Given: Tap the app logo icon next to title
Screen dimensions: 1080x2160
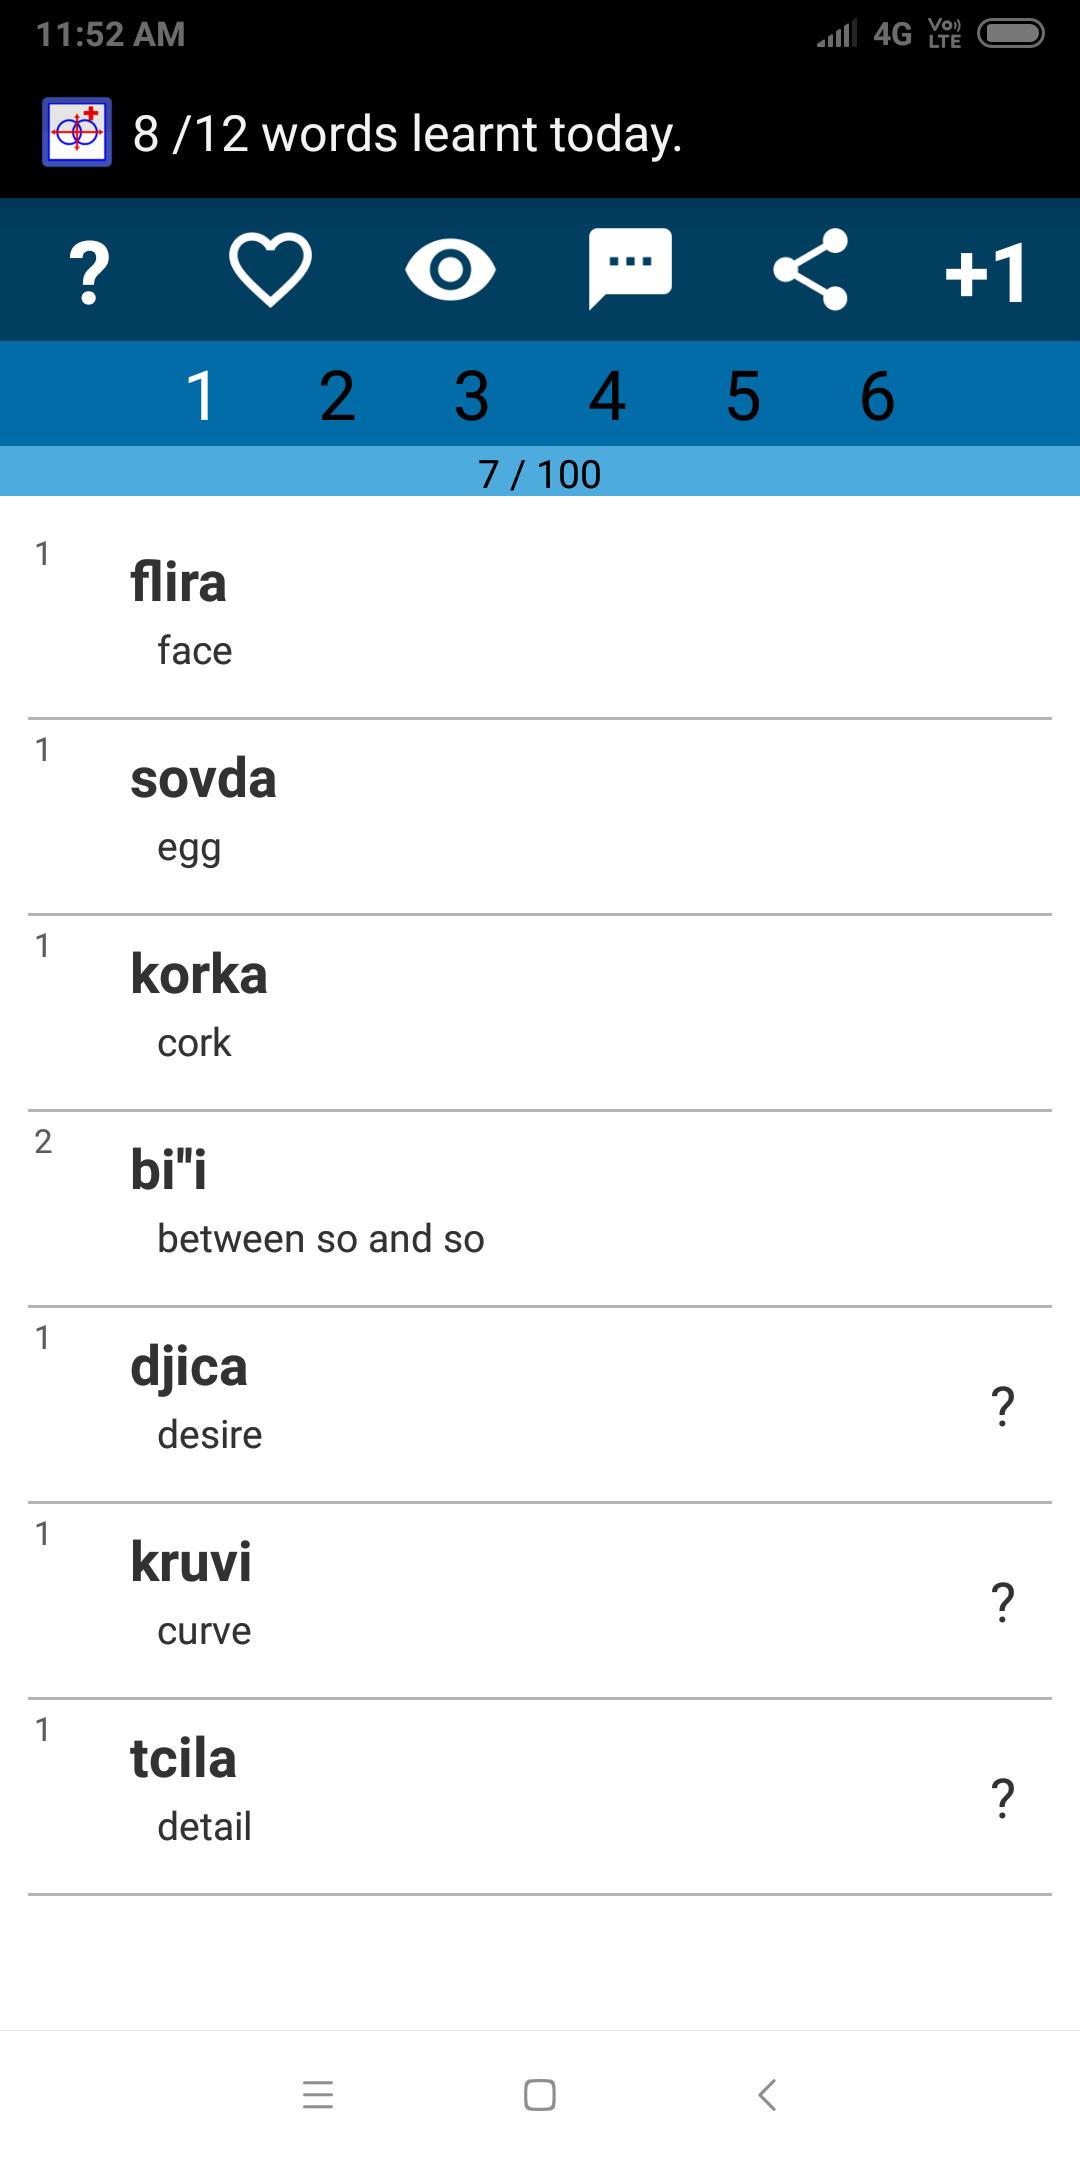Looking at the screenshot, I should 77,132.
